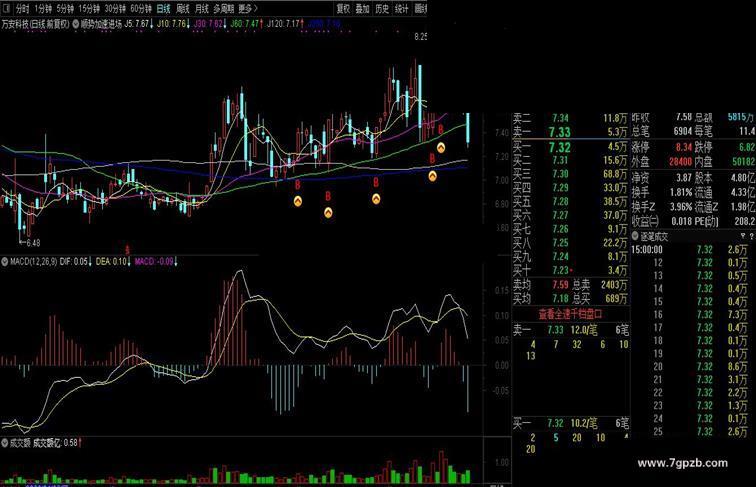Select the 周线 weekly chart tab
This screenshot has width=756, height=487.
coord(183,9)
